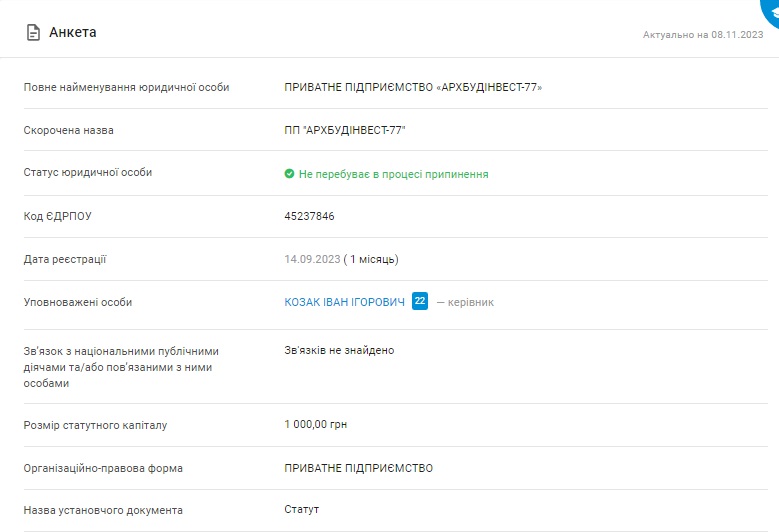Click the Розмір статутного капіталу label

click(x=95, y=425)
